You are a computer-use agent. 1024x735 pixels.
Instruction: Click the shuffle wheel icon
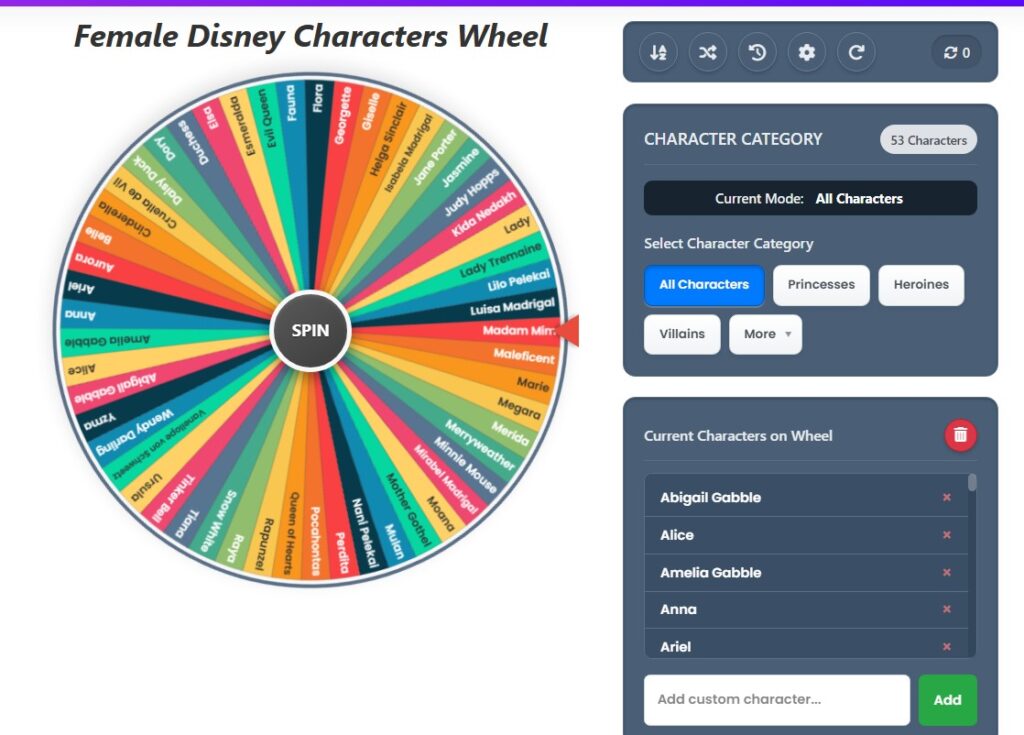[x=708, y=52]
